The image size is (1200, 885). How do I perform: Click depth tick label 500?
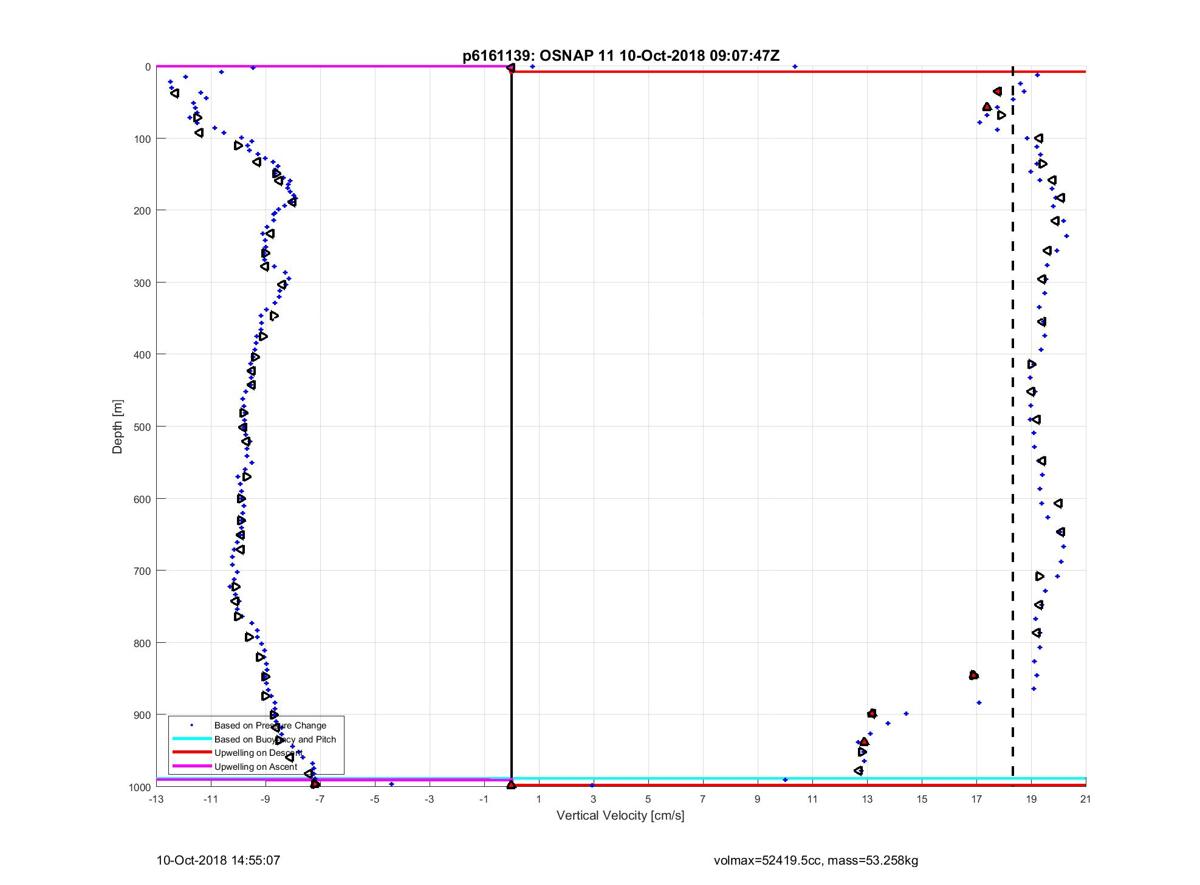[x=143, y=427]
